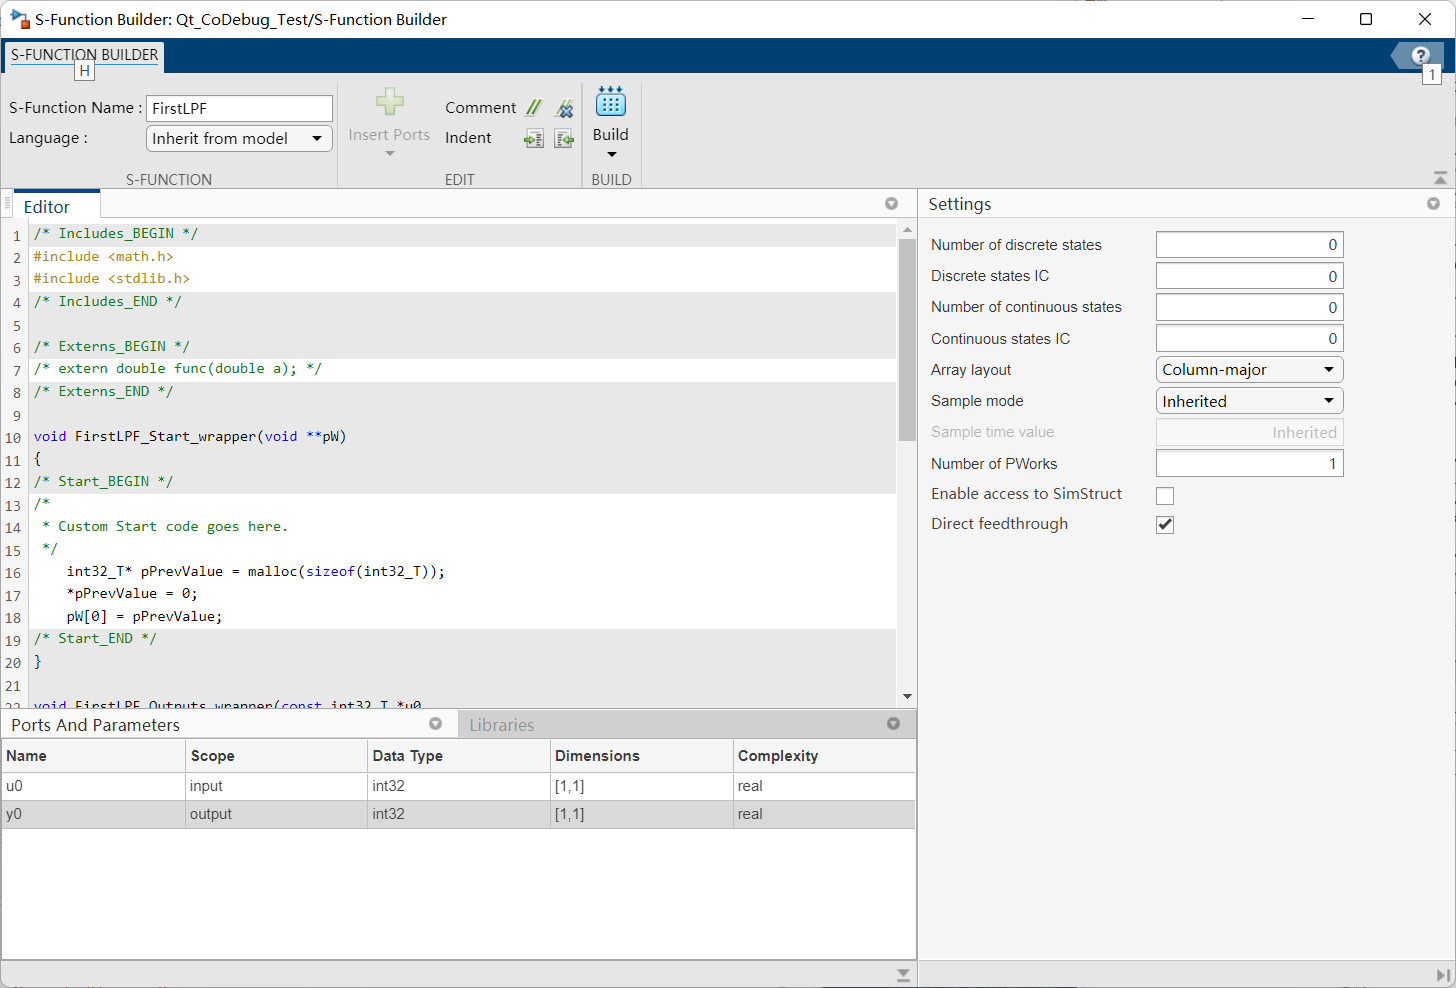This screenshot has width=1456, height=988.
Task: Click the Uncomment icon
Action: point(565,108)
